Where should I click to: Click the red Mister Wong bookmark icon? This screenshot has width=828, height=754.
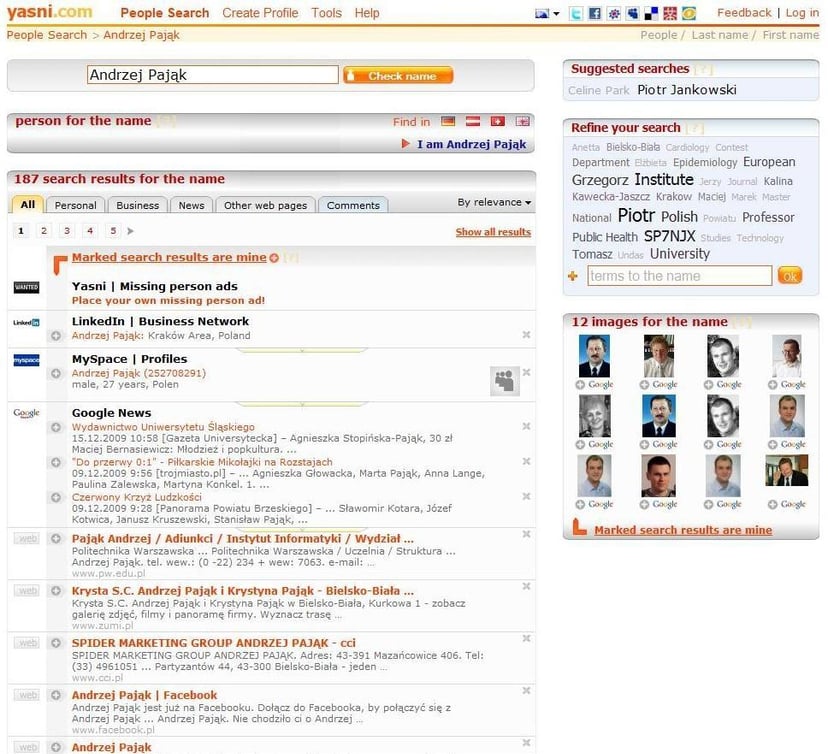click(x=670, y=14)
